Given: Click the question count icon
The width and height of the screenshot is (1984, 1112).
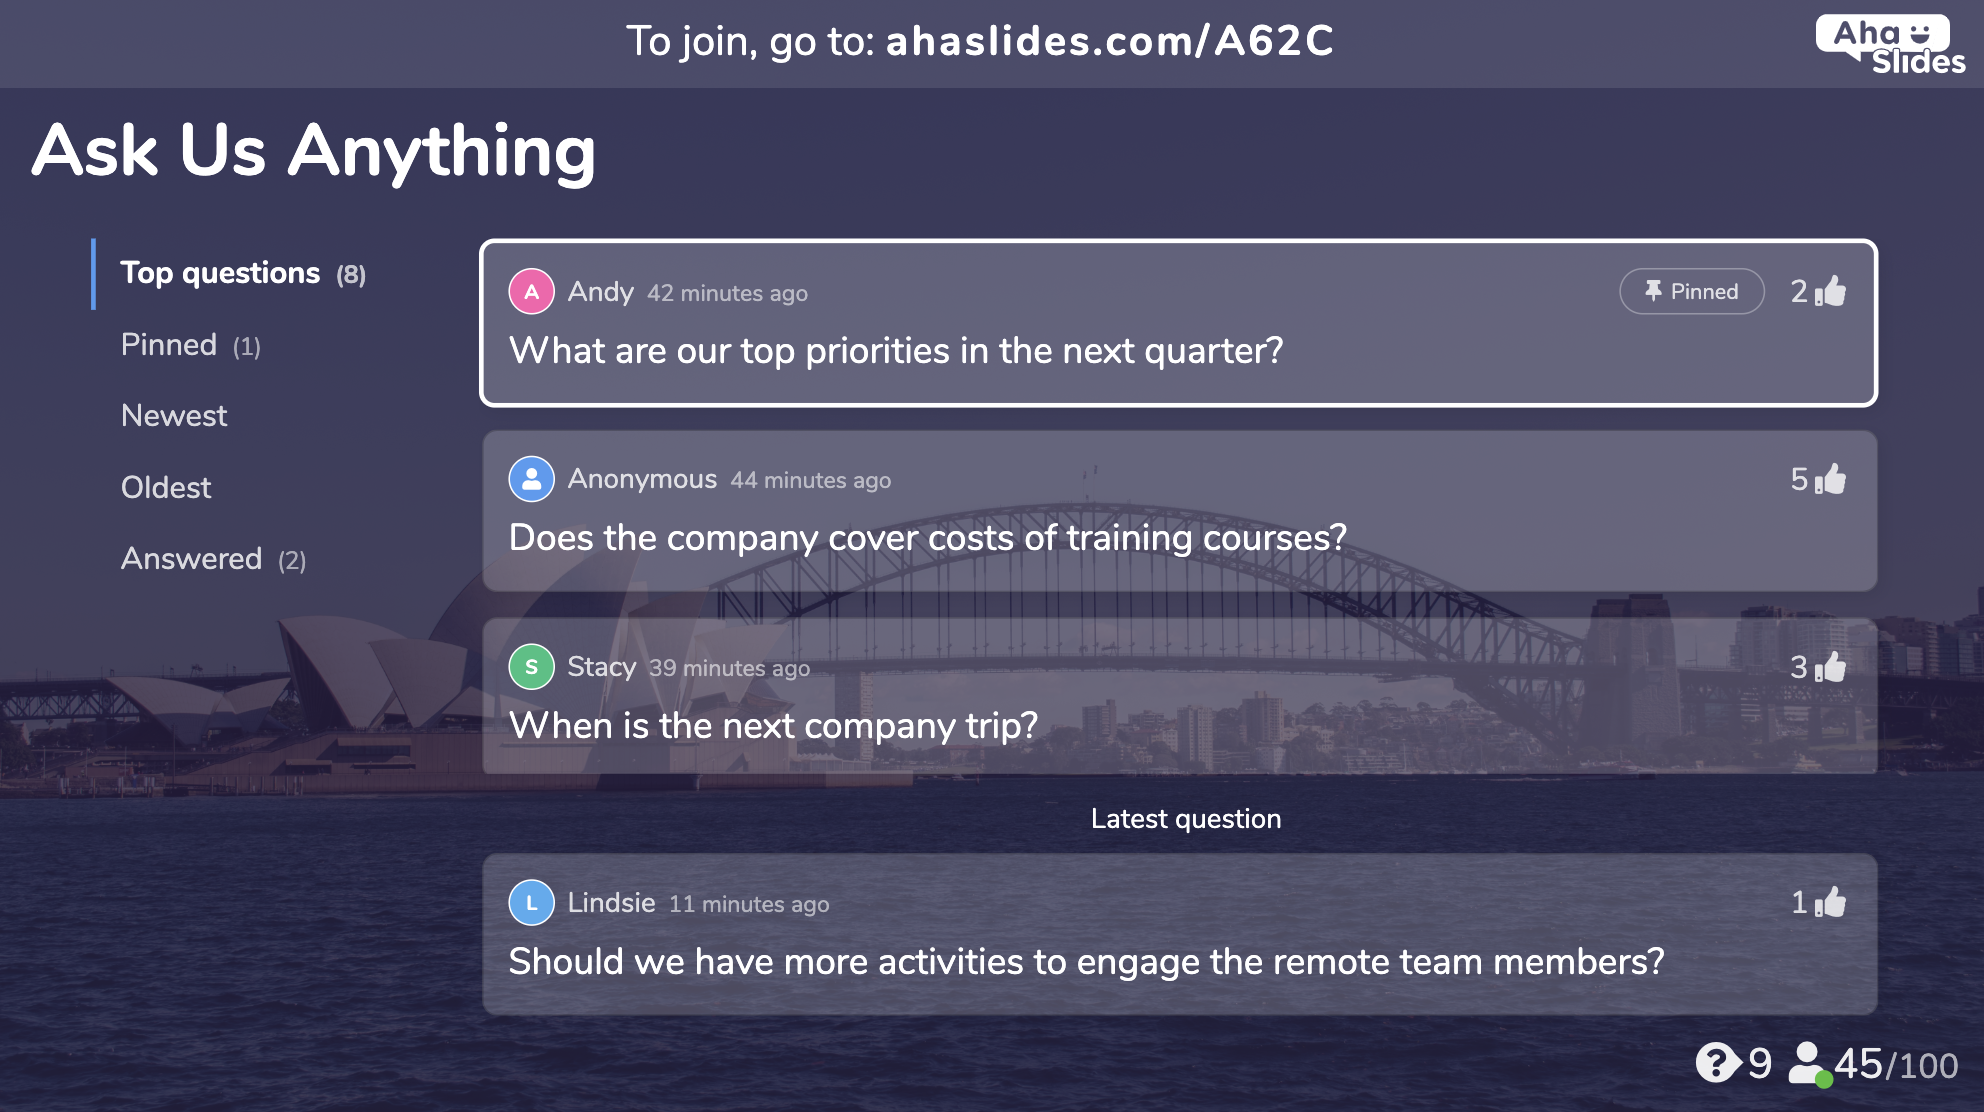Looking at the screenshot, I should 1718,1063.
